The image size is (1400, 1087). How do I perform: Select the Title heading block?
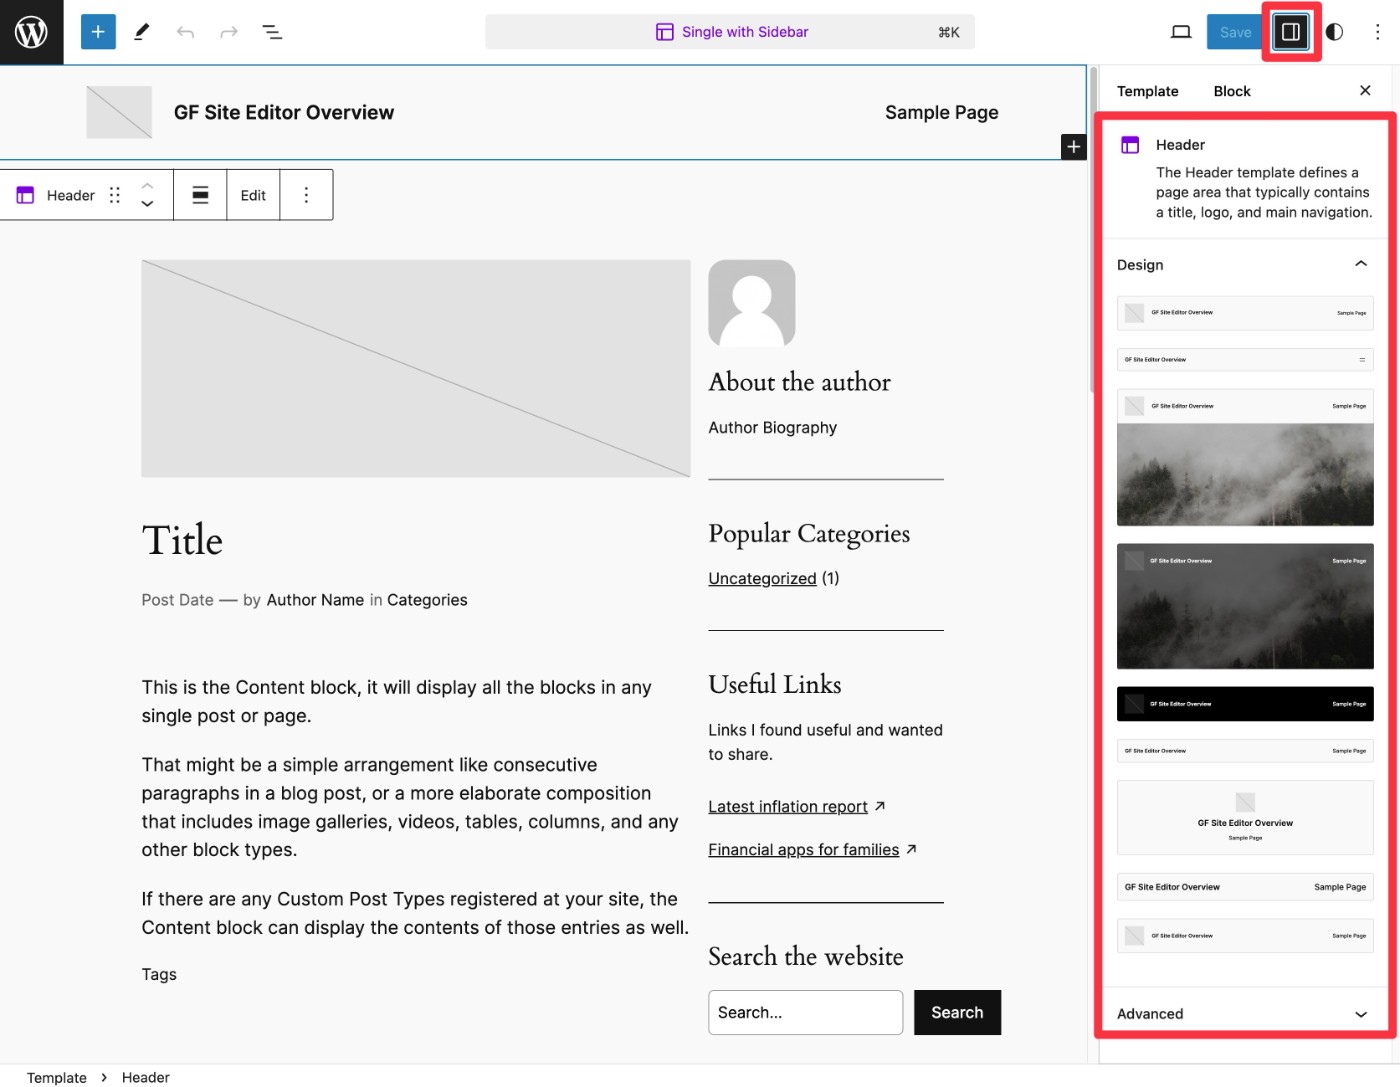click(182, 540)
